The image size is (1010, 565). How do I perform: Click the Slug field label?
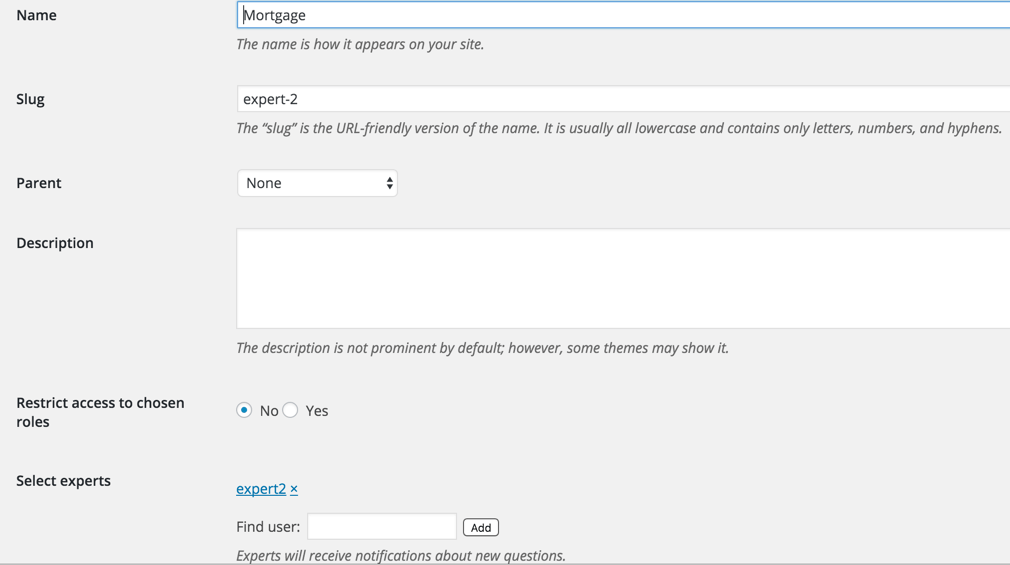coord(30,99)
